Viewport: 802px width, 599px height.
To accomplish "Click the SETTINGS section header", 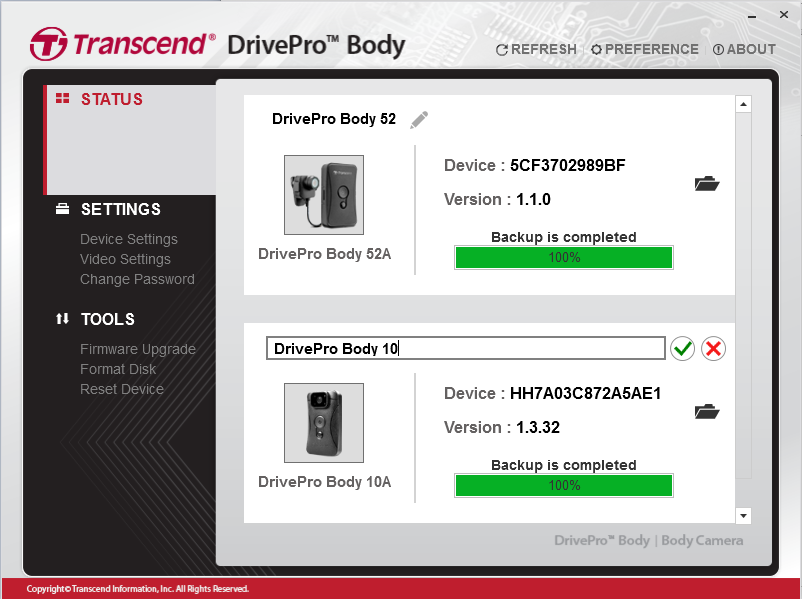I will [x=121, y=209].
